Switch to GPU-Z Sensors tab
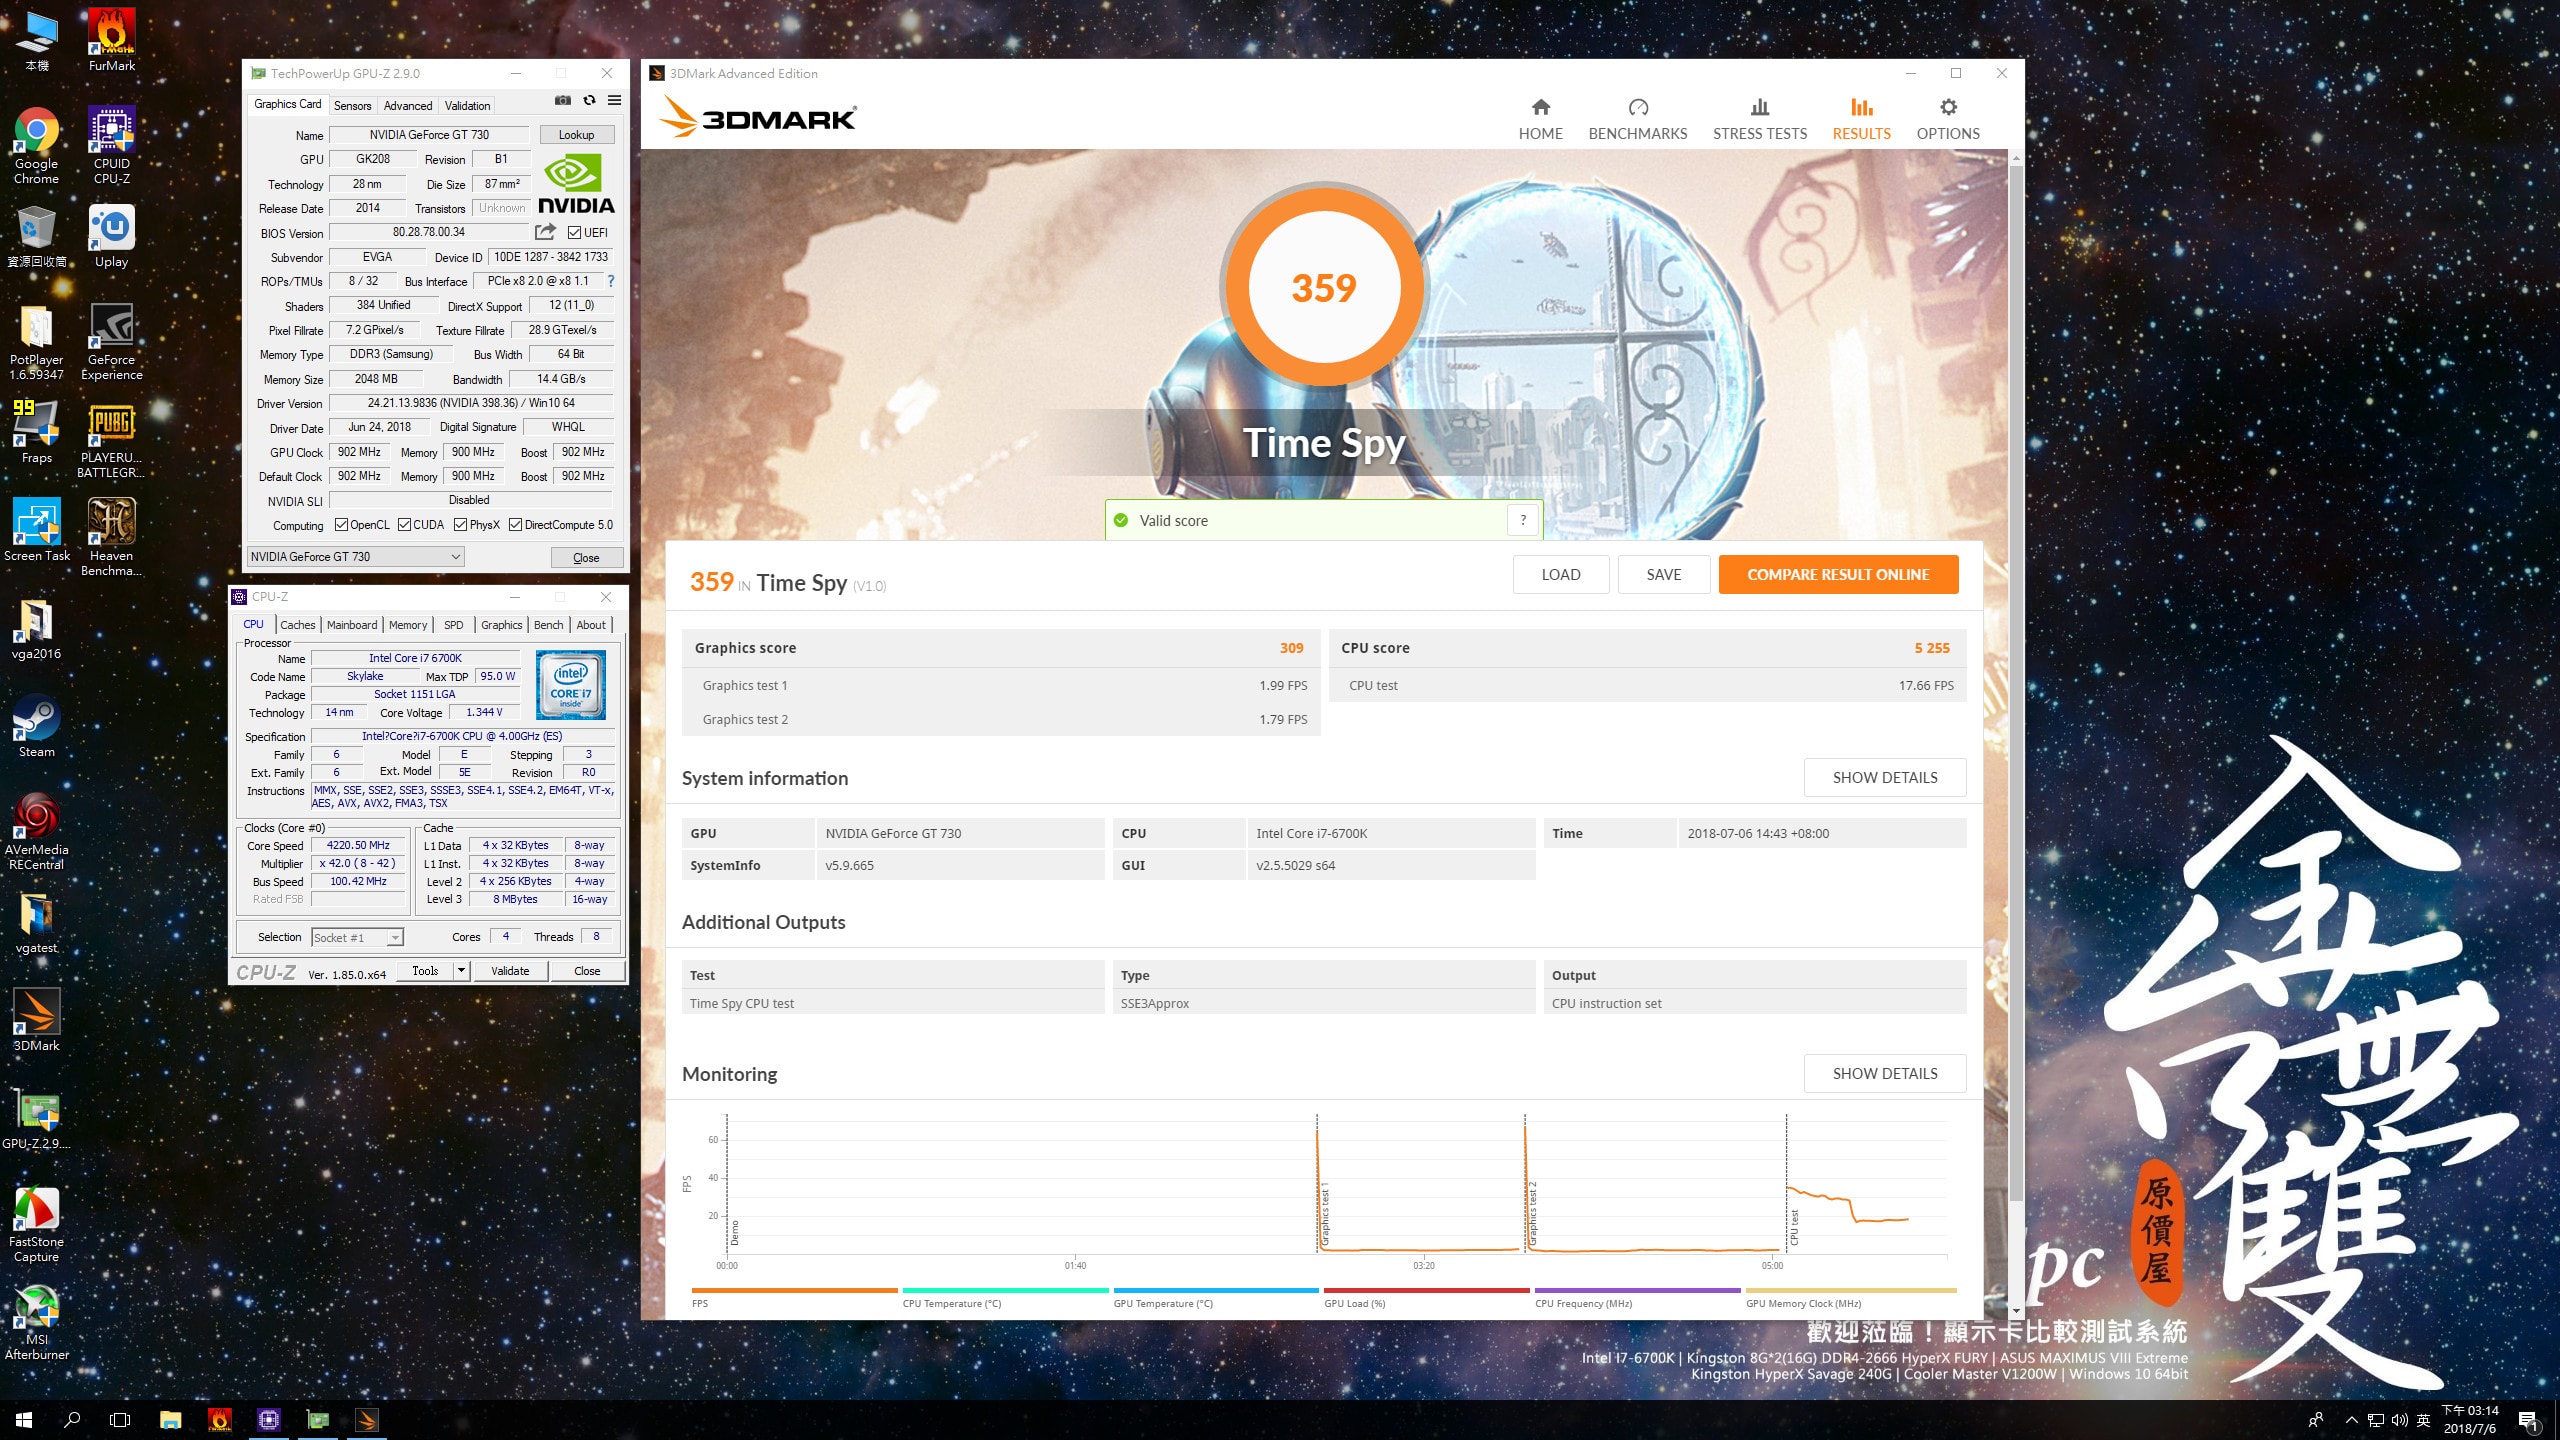Viewport: 2560px width, 1440px height. [352, 105]
